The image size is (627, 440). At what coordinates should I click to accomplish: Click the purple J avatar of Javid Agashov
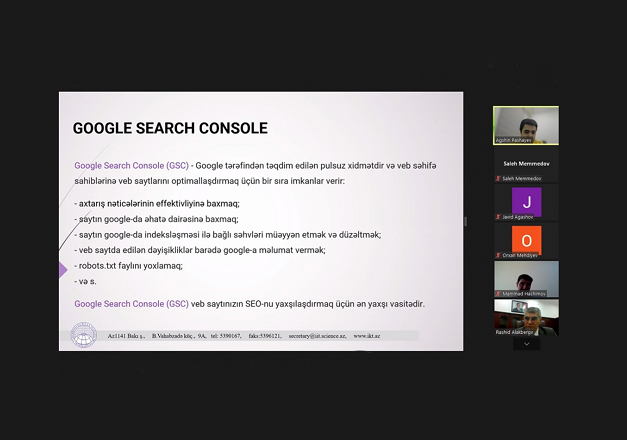point(527,202)
